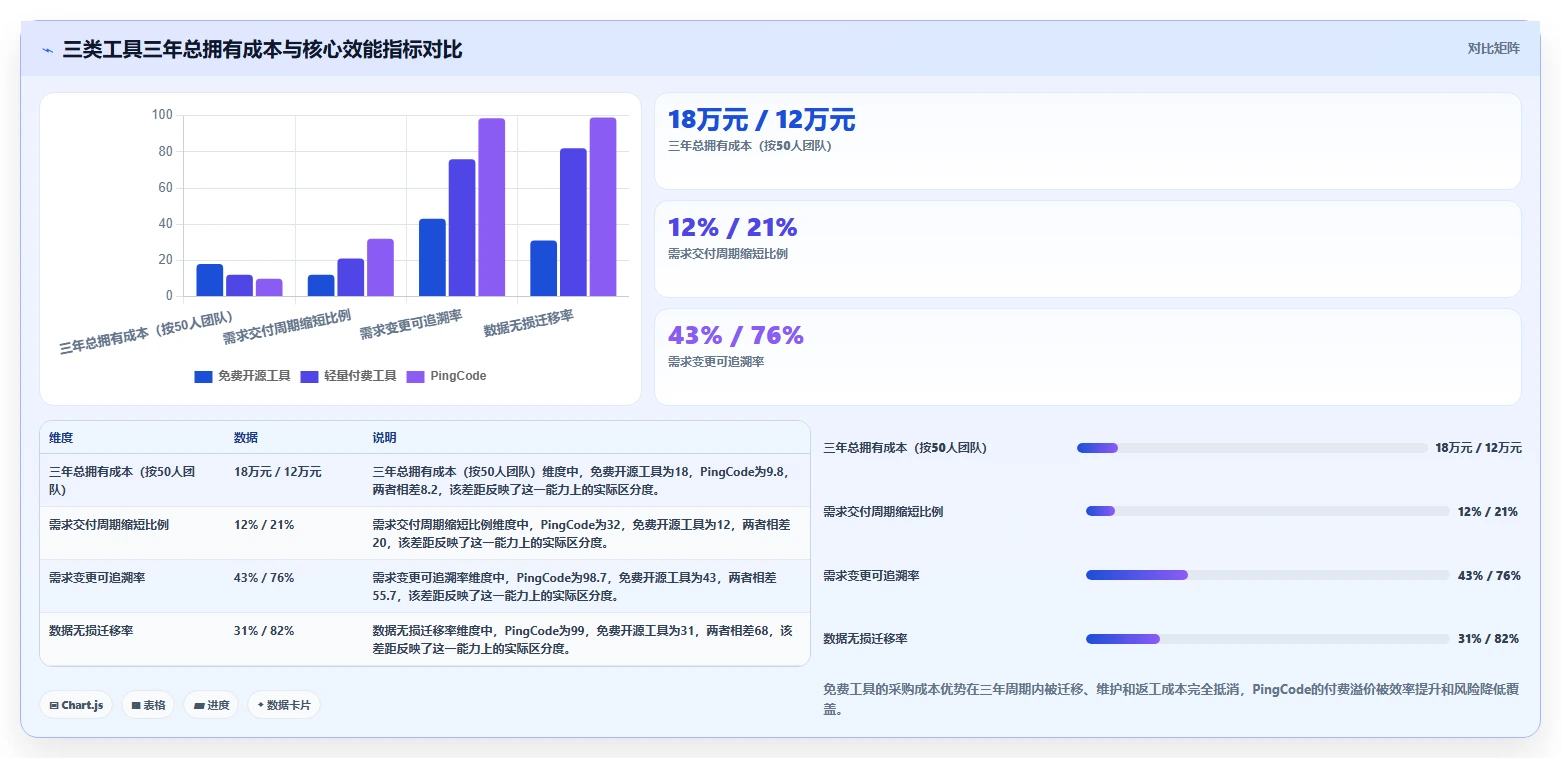Click the description mentioning 两者相差68
The height and width of the screenshot is (758, 1561).
(x=583, y=640)
